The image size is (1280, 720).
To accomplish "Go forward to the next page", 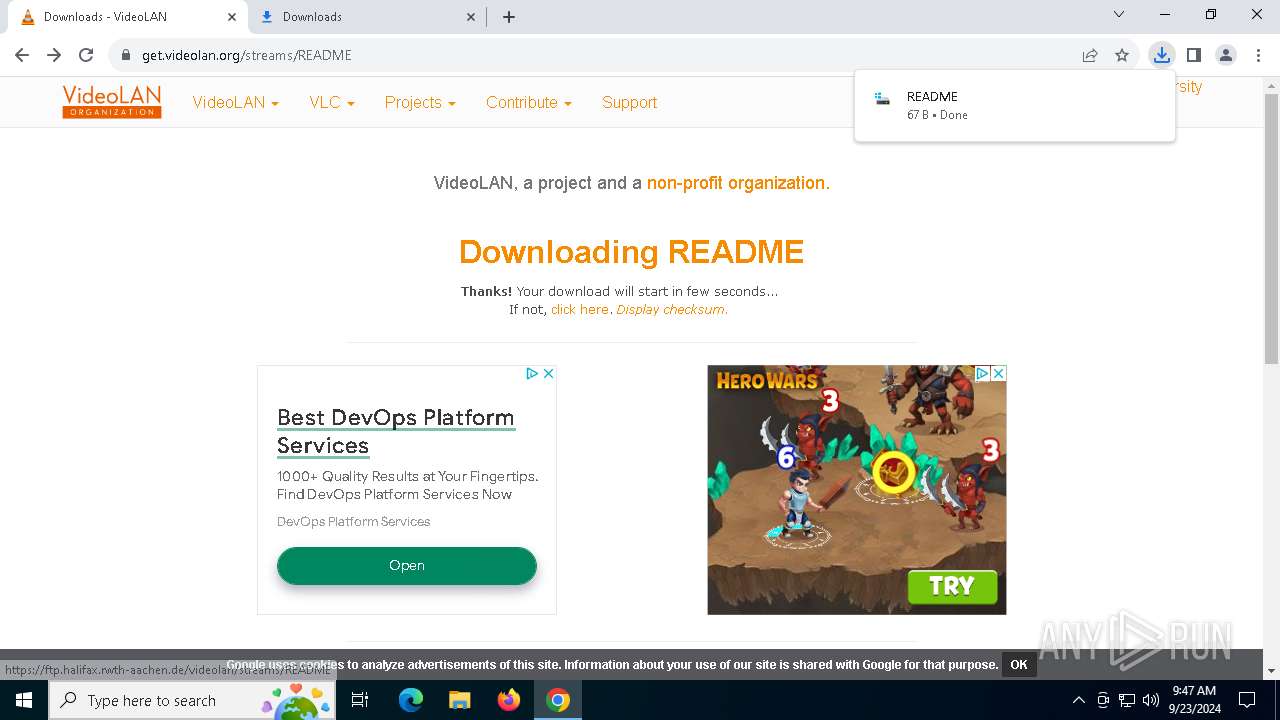I will 54,55.
